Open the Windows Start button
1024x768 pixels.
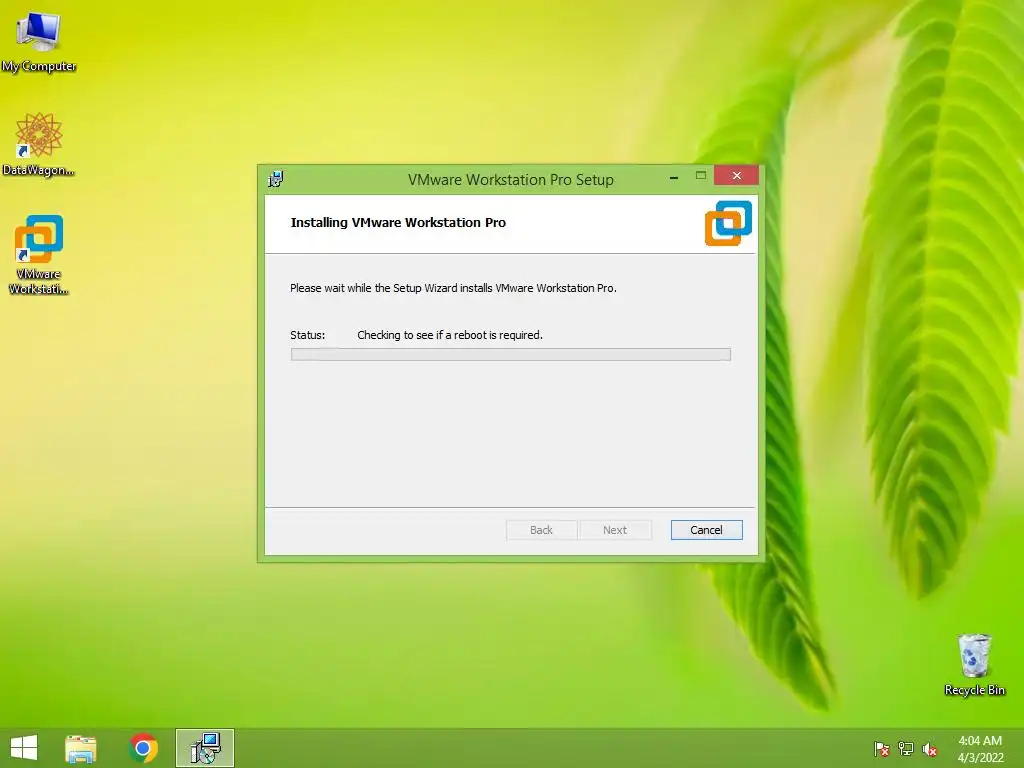click(24, 748)
